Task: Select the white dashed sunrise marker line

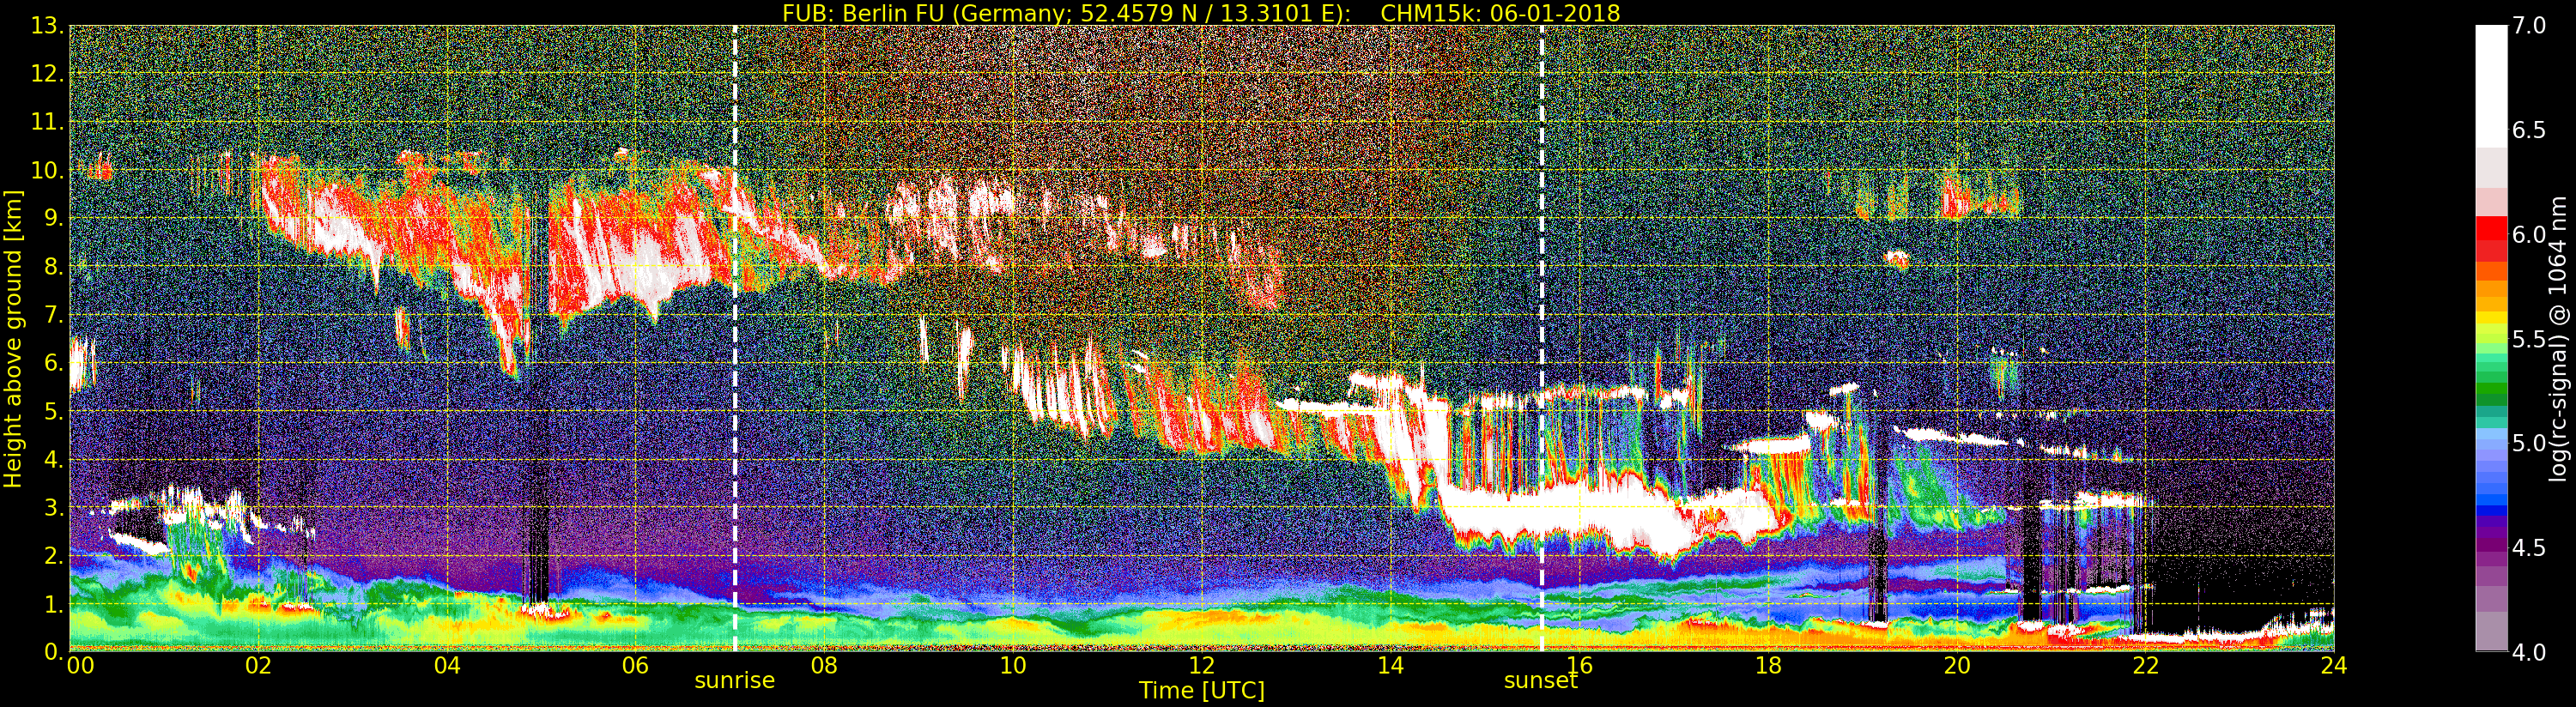Action: pyautogui.click(x=735, y=339)
